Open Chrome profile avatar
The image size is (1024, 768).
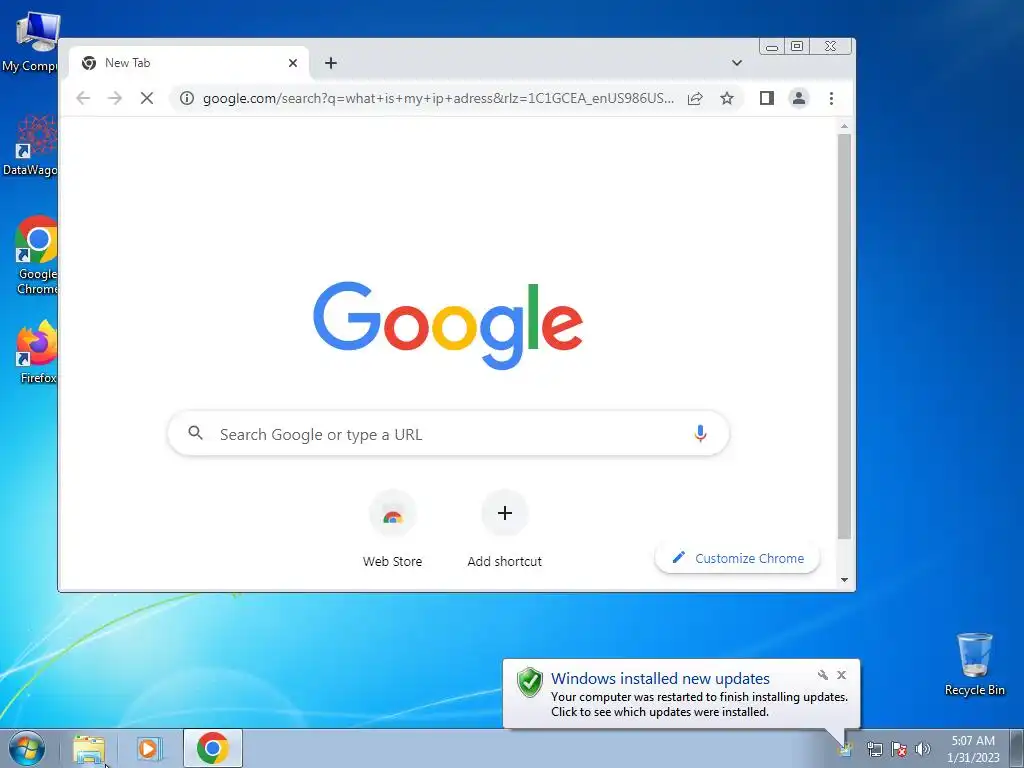pyautogui.click(x=798, y=98)
